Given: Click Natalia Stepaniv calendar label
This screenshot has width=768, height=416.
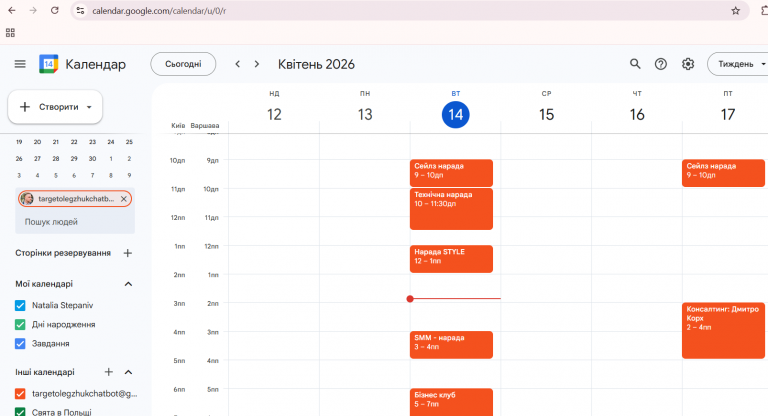Looking at the screenshot, I should point(63,305).
